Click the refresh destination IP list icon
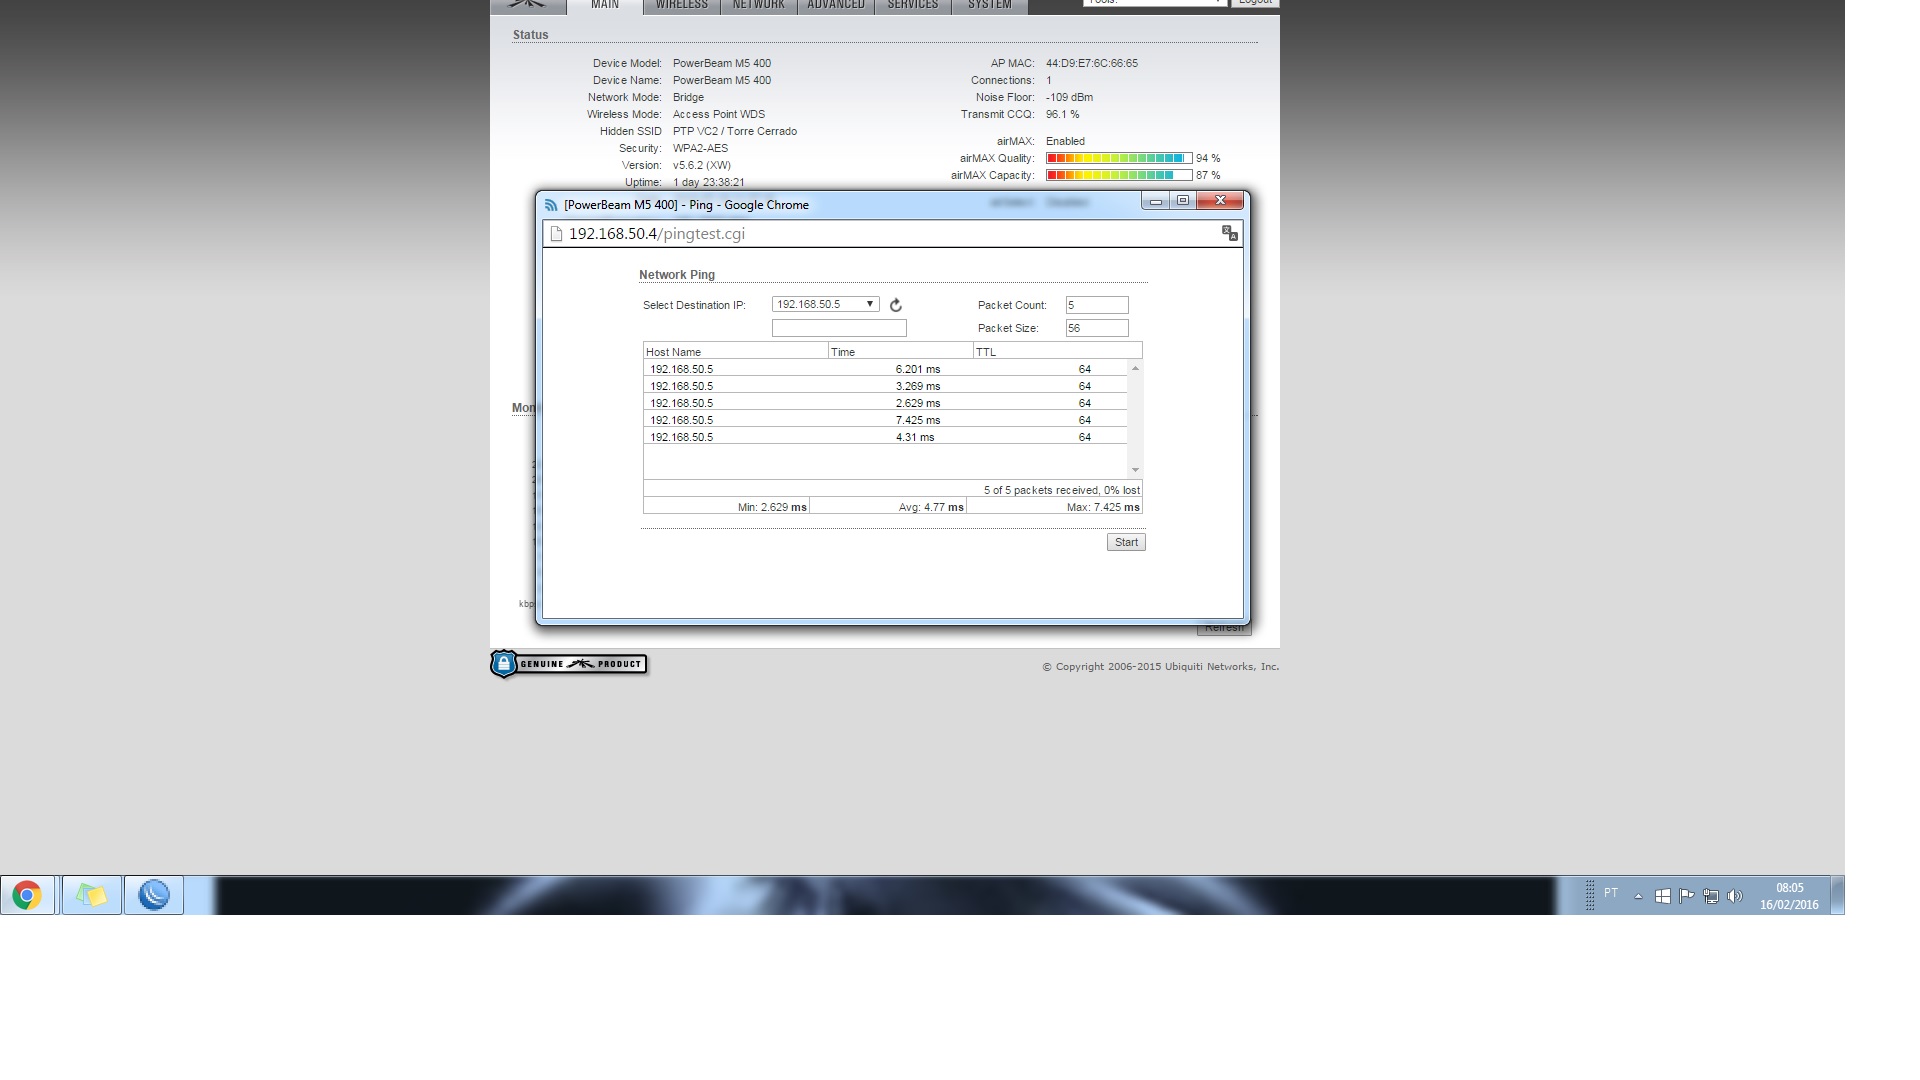This screenshot has height=1080, width=1920. click(896, 306)
